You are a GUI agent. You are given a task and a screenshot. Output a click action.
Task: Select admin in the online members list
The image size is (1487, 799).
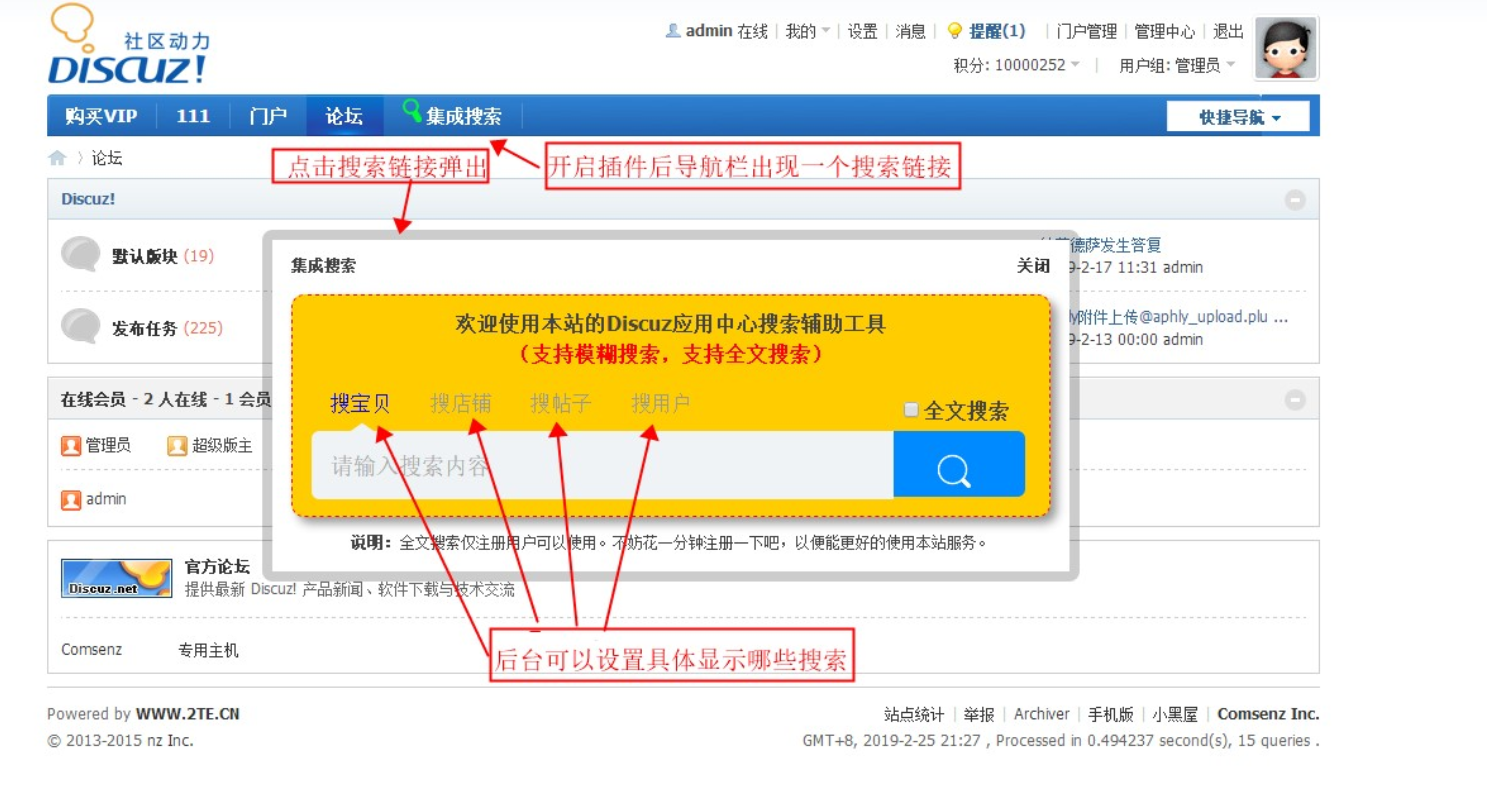106,499
